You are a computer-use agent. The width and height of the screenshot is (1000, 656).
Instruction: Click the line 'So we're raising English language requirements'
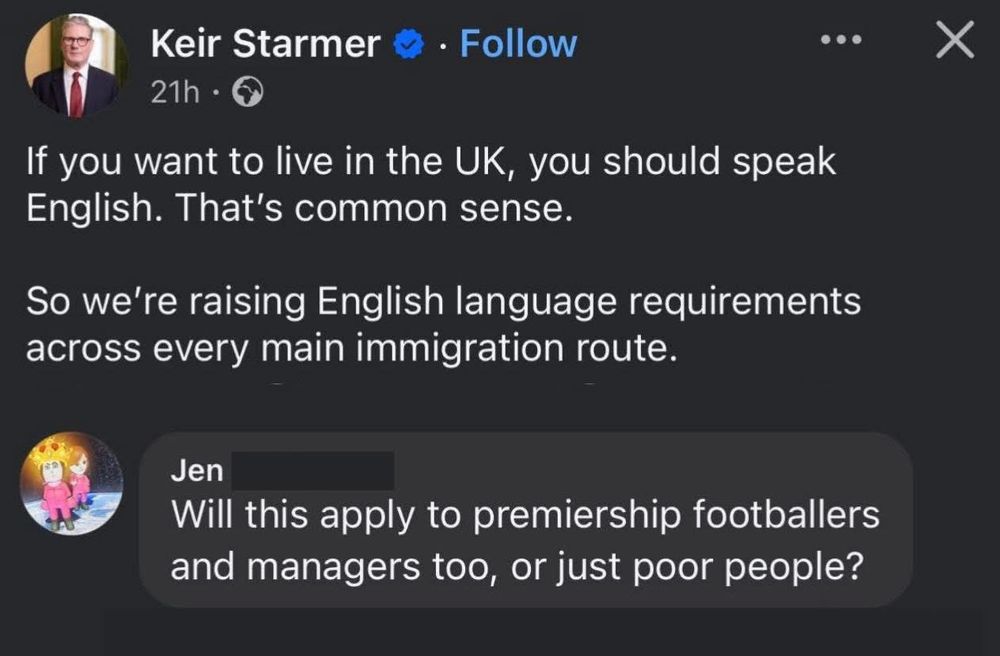pyautogui.click(x=442, y=301)
